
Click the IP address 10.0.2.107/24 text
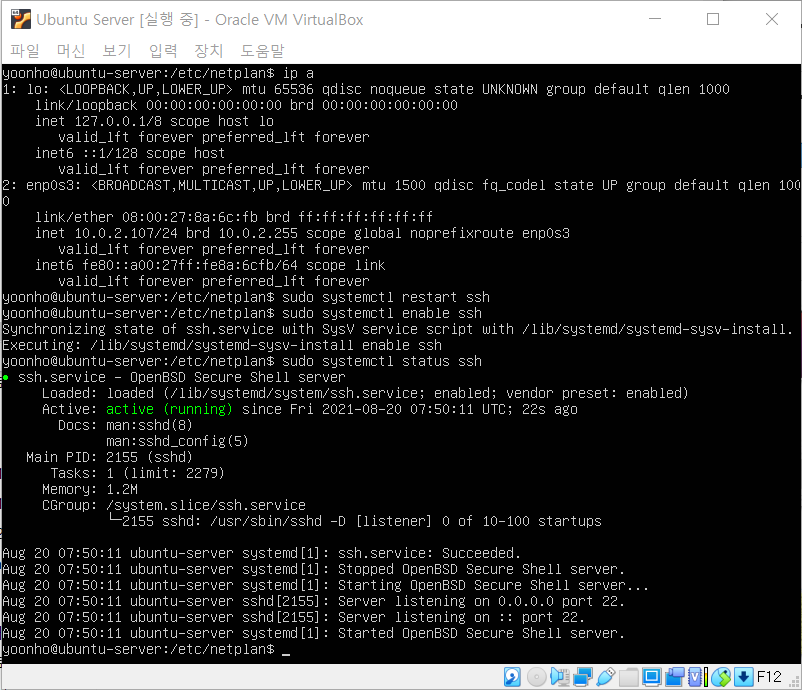click(x=126, y=233)
